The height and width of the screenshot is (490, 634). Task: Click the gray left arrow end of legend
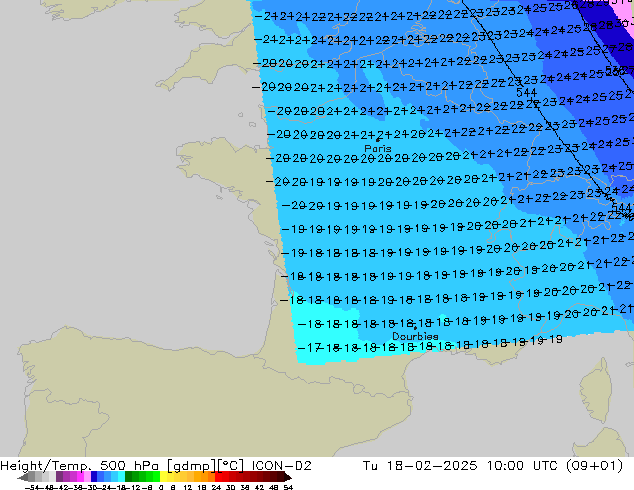[23, 476]
